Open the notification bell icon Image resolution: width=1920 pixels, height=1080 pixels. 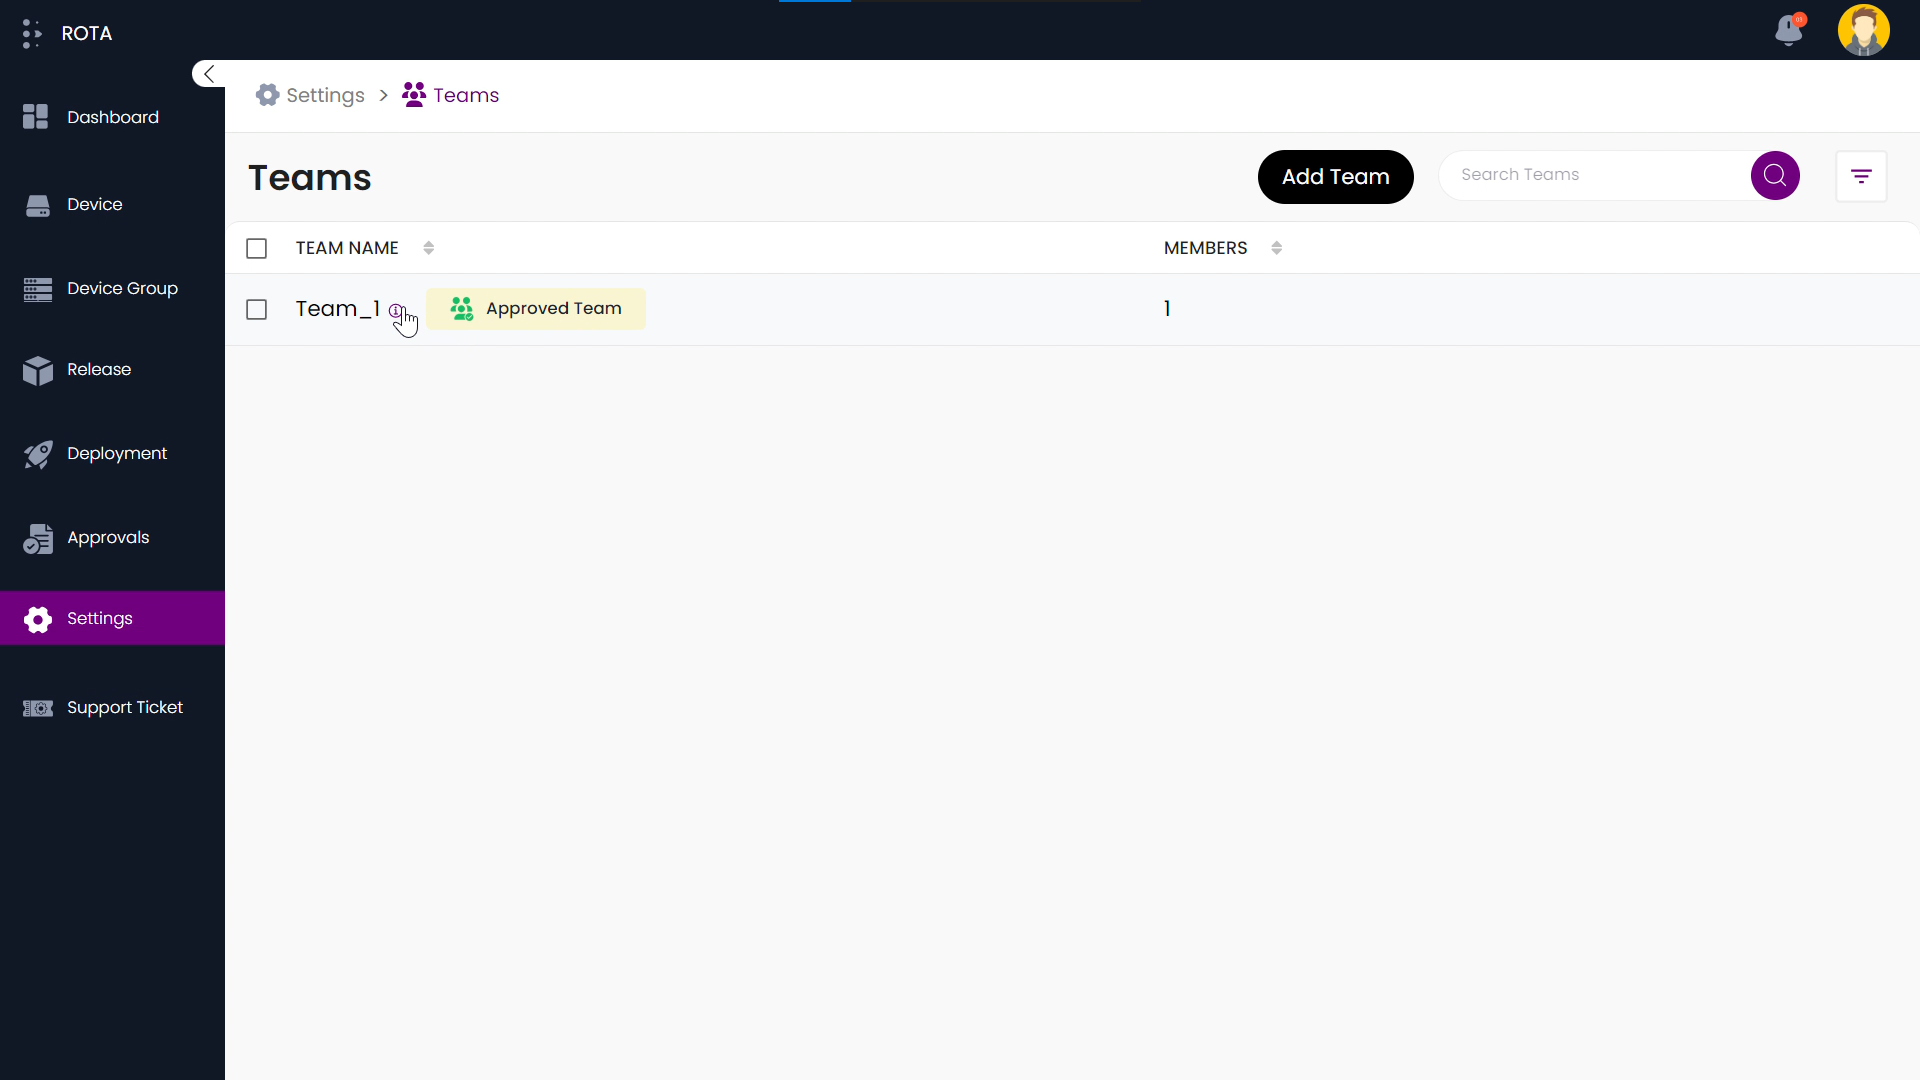click(x=1789, y=29)
